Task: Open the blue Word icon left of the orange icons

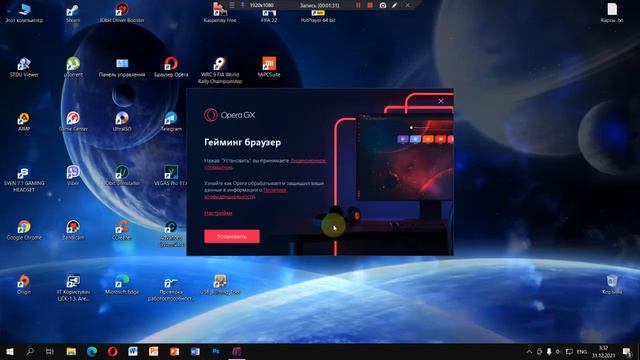Action: (x=133, y=351)
